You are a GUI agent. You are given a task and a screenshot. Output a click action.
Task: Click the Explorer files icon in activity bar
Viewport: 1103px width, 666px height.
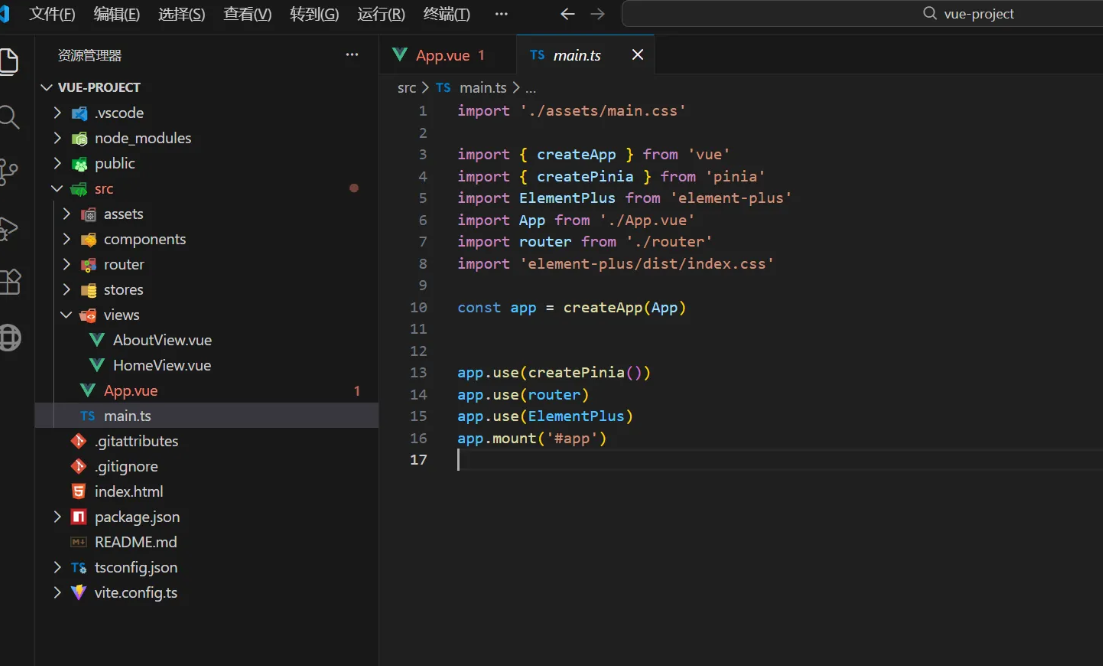tap(10, 62)
